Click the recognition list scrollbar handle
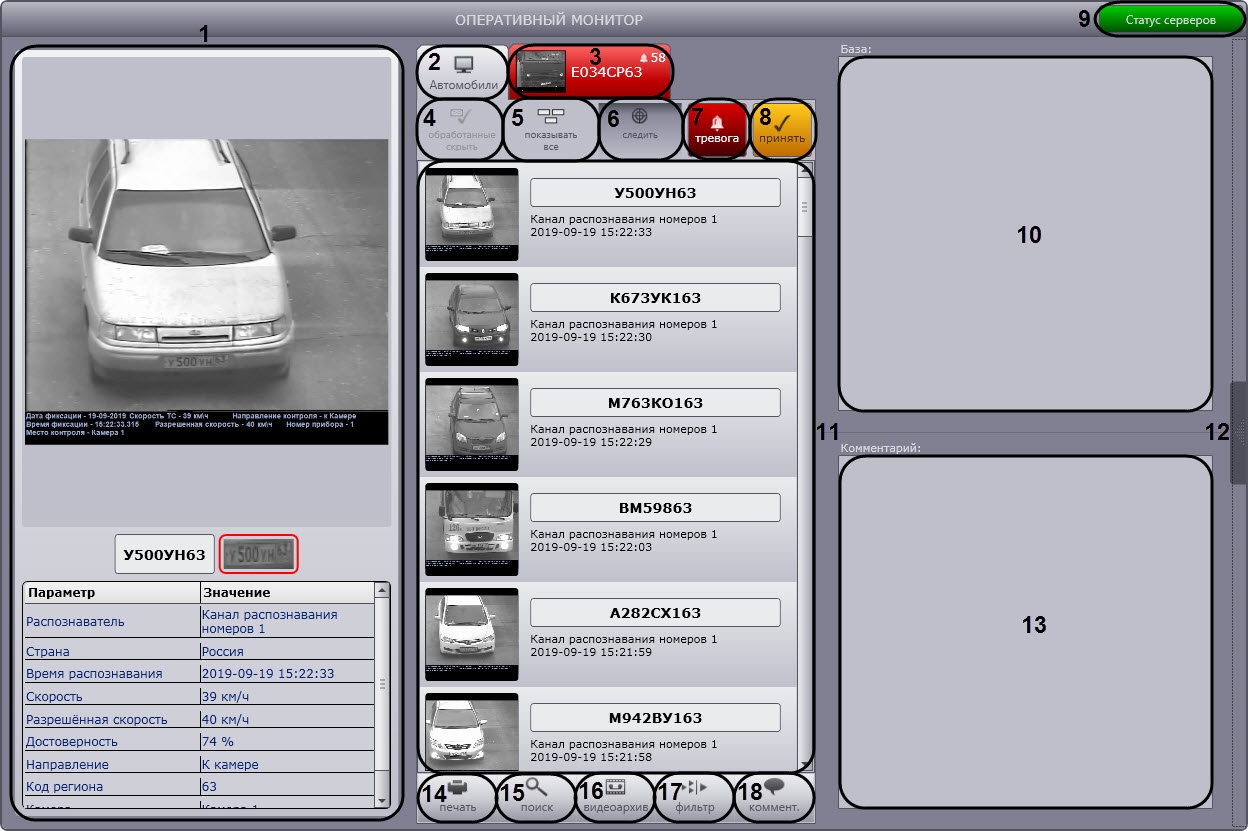Viewport: 1248px width, 831px height. click(804, 207)
